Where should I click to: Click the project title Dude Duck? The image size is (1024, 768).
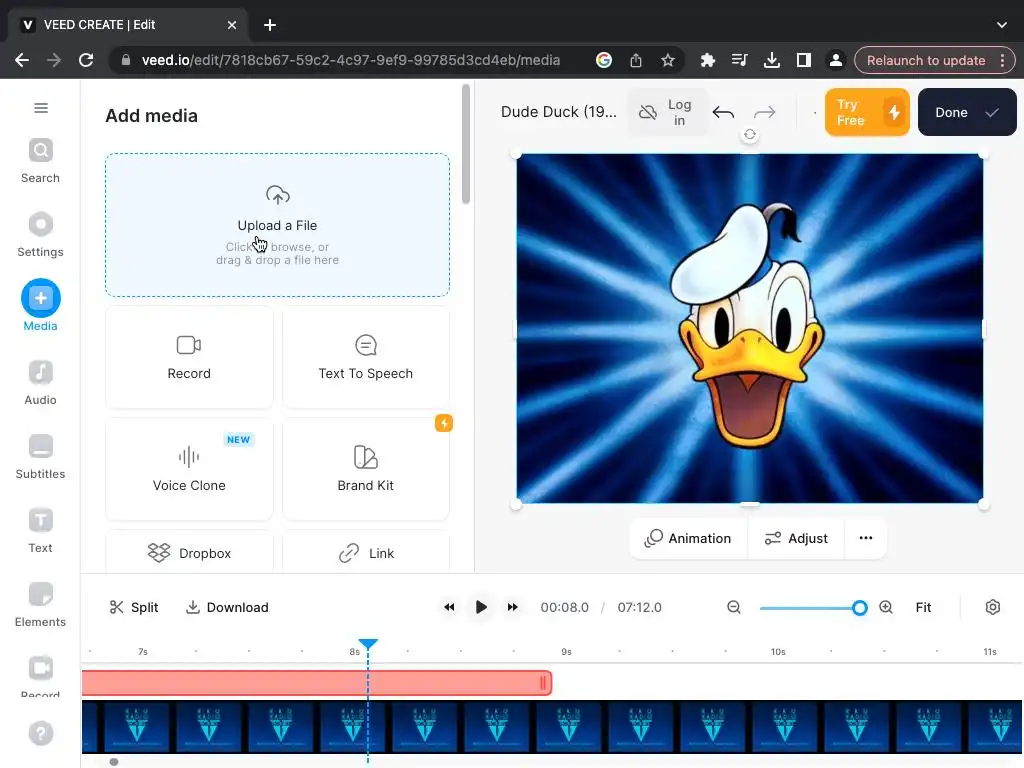(x=558, y=112)
